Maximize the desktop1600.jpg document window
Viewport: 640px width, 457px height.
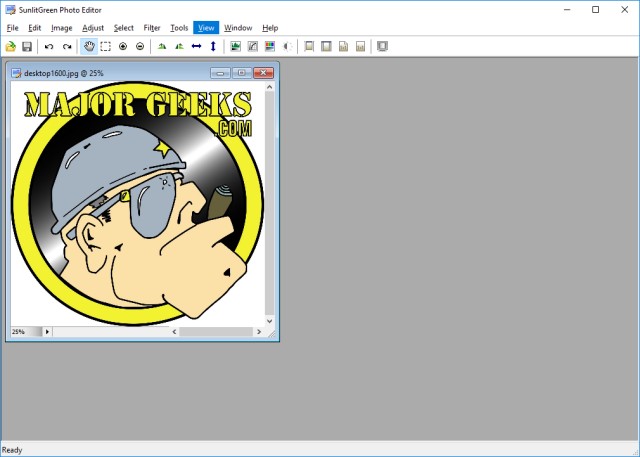point(241,73)
